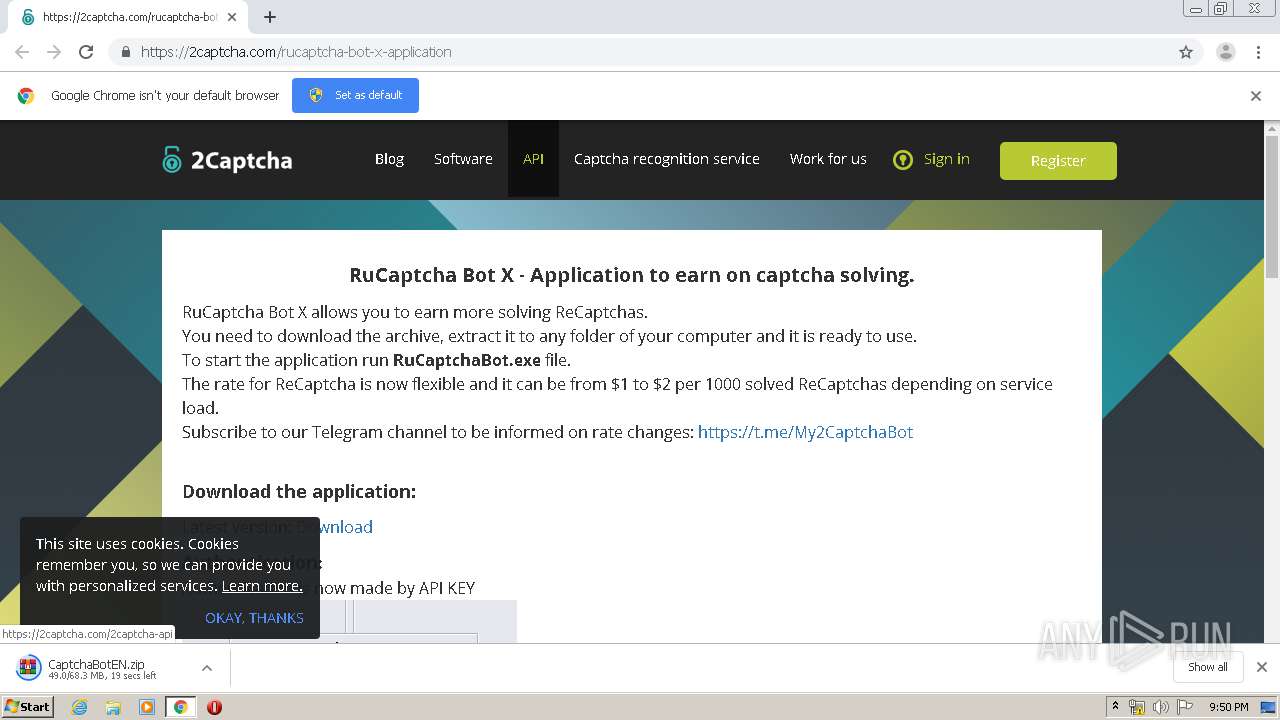Open the Windows Start menu
This screenshot has height=720, width=1280.
coord(27,707)
